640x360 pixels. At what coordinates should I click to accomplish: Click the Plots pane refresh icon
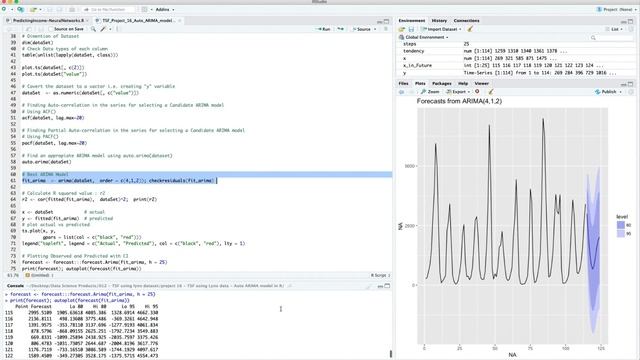631,92
